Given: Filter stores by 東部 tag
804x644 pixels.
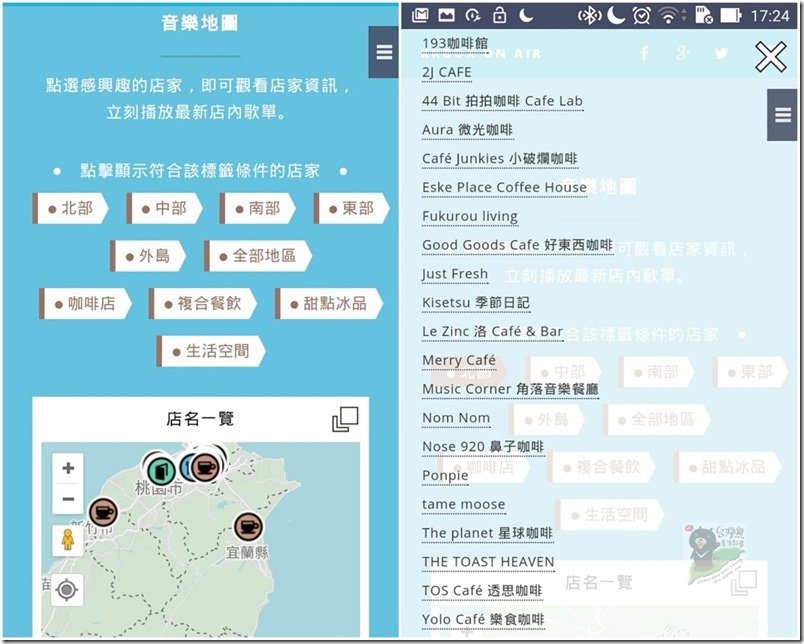Looking at the screenshot, I should coord(352,208).
